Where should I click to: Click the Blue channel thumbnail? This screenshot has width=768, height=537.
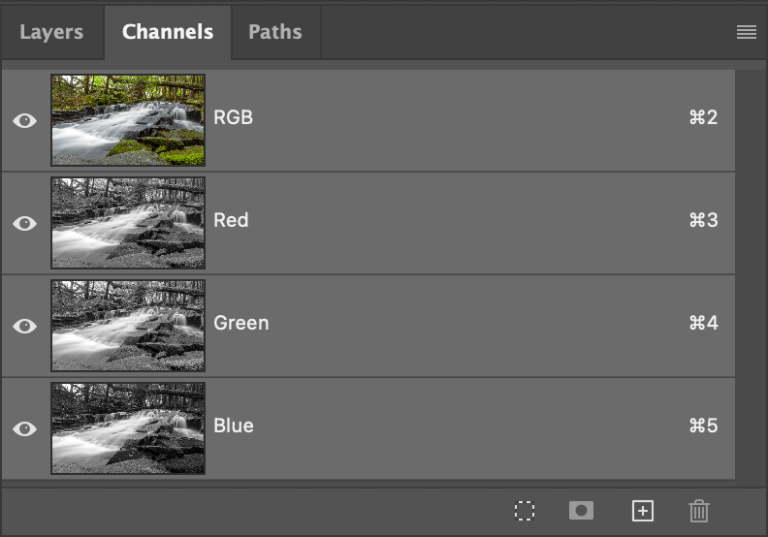tap(128, 429)
